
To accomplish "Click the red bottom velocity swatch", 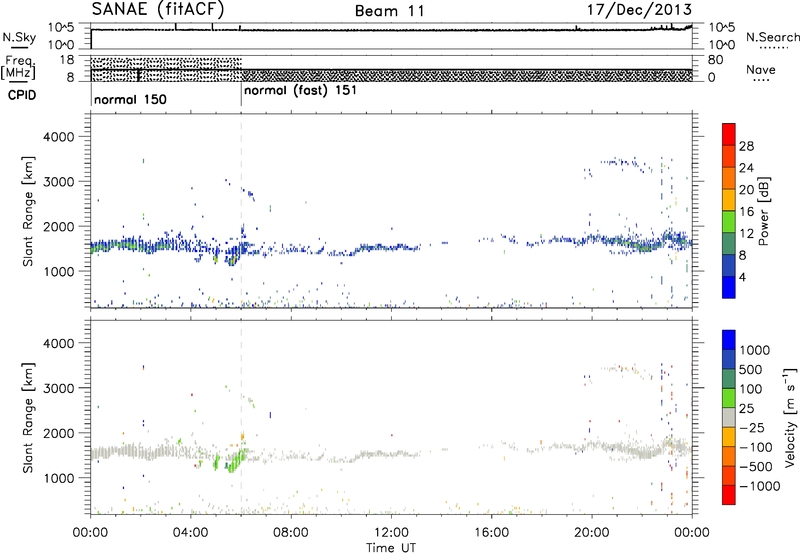I will 729,495.
